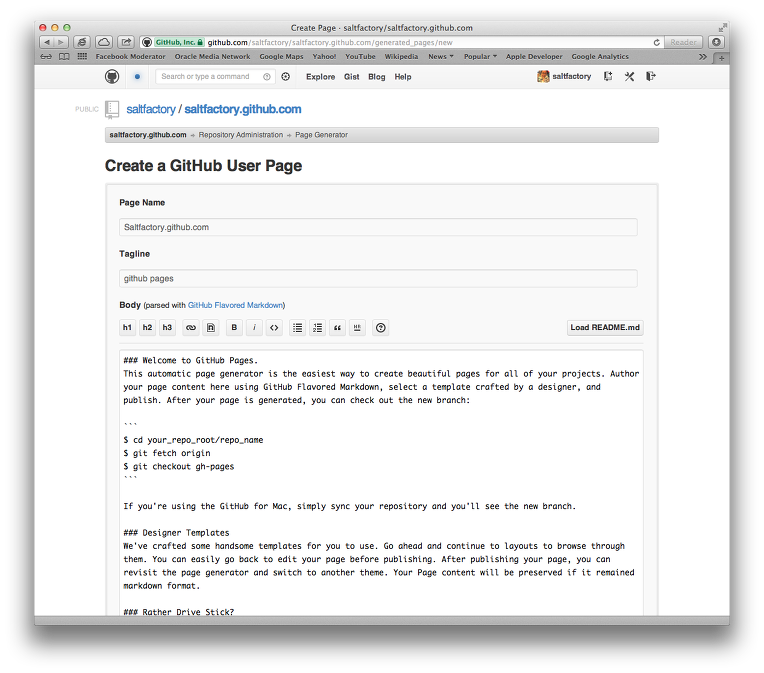
Task: Click the GitHub, Inc. security certificate badge
Action: coord(179,42)
